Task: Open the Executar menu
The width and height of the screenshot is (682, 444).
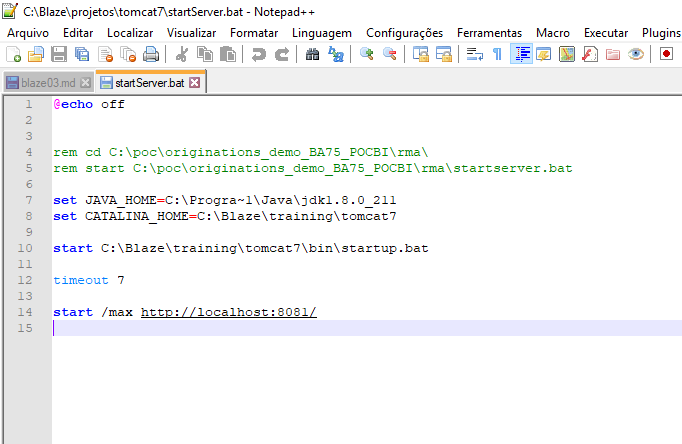Action: point(606,33)
